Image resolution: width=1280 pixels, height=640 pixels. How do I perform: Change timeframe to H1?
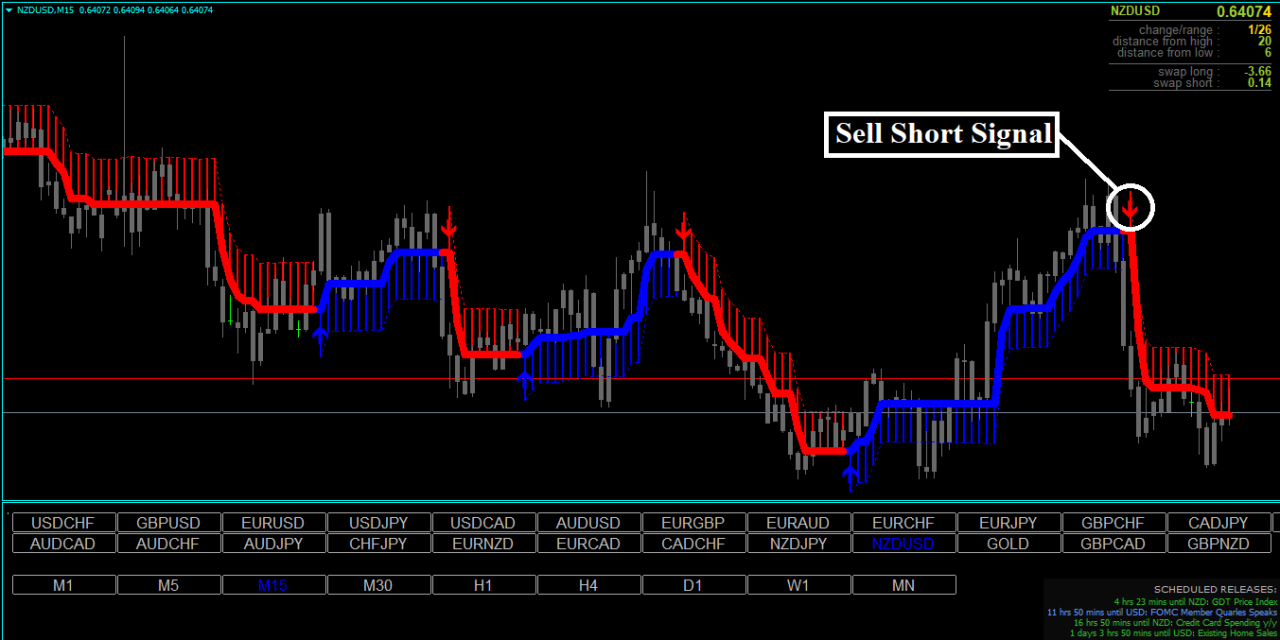point(484,585)
